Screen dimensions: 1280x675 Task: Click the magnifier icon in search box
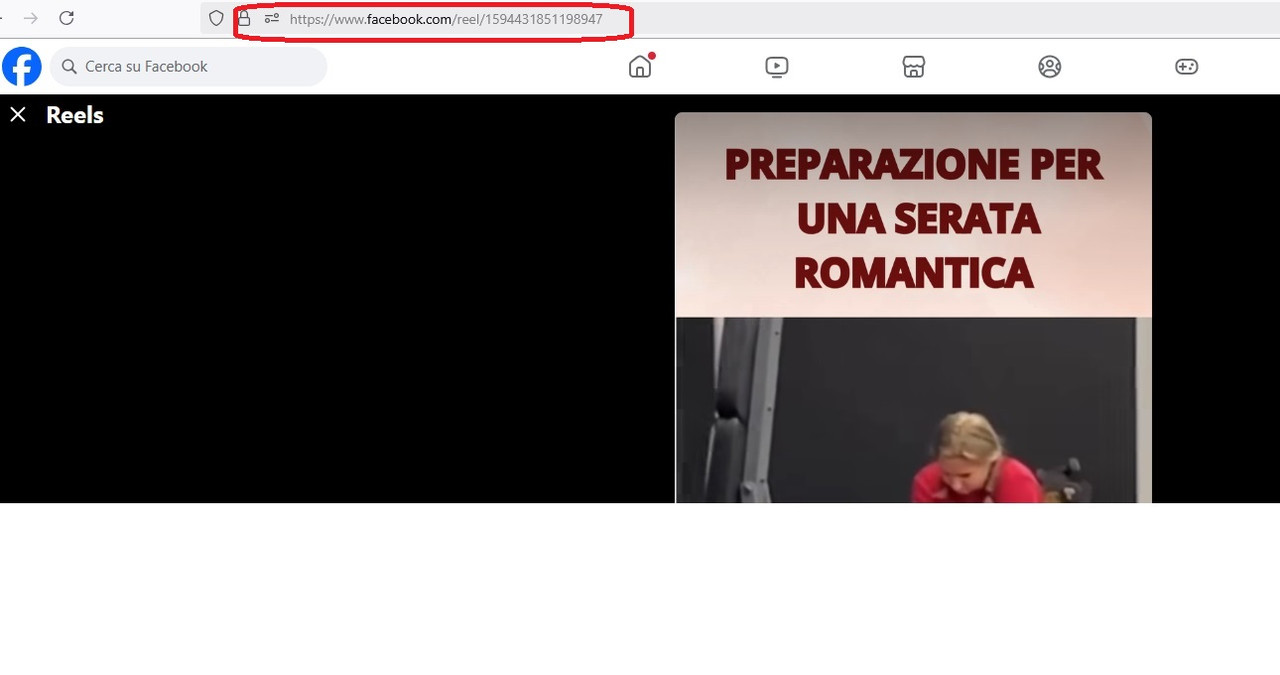pyautogui.click(x=69, y=66)
